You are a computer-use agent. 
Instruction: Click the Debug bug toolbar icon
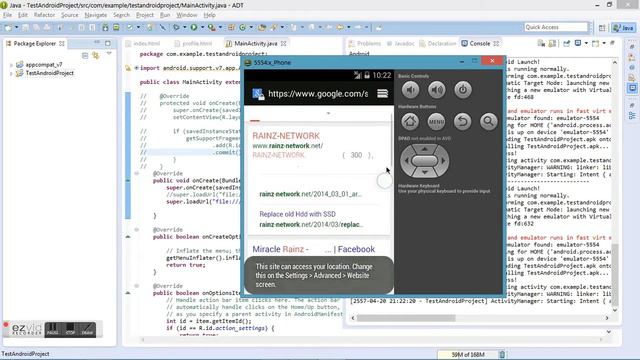(x=176, y=27)
